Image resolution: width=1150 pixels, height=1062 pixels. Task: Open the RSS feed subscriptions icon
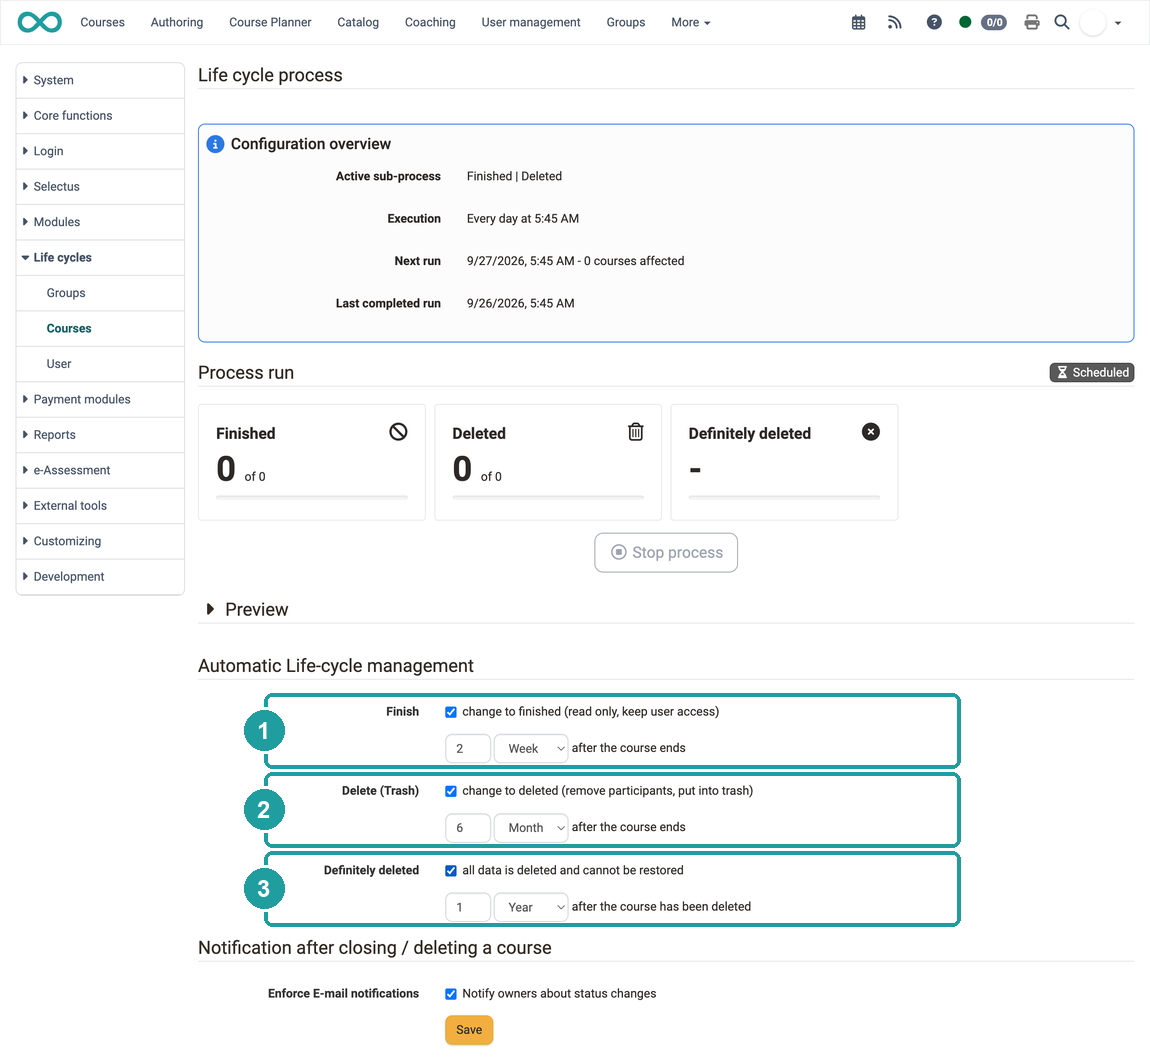[894, 22]
